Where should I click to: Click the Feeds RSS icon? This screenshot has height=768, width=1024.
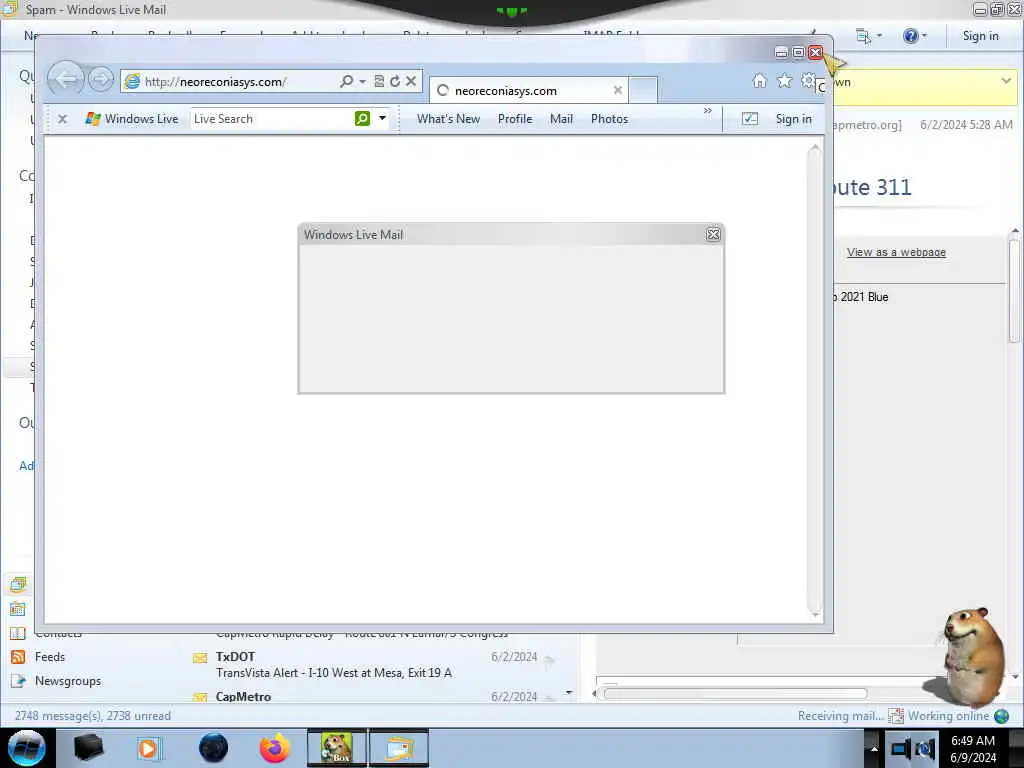[18, 657]
